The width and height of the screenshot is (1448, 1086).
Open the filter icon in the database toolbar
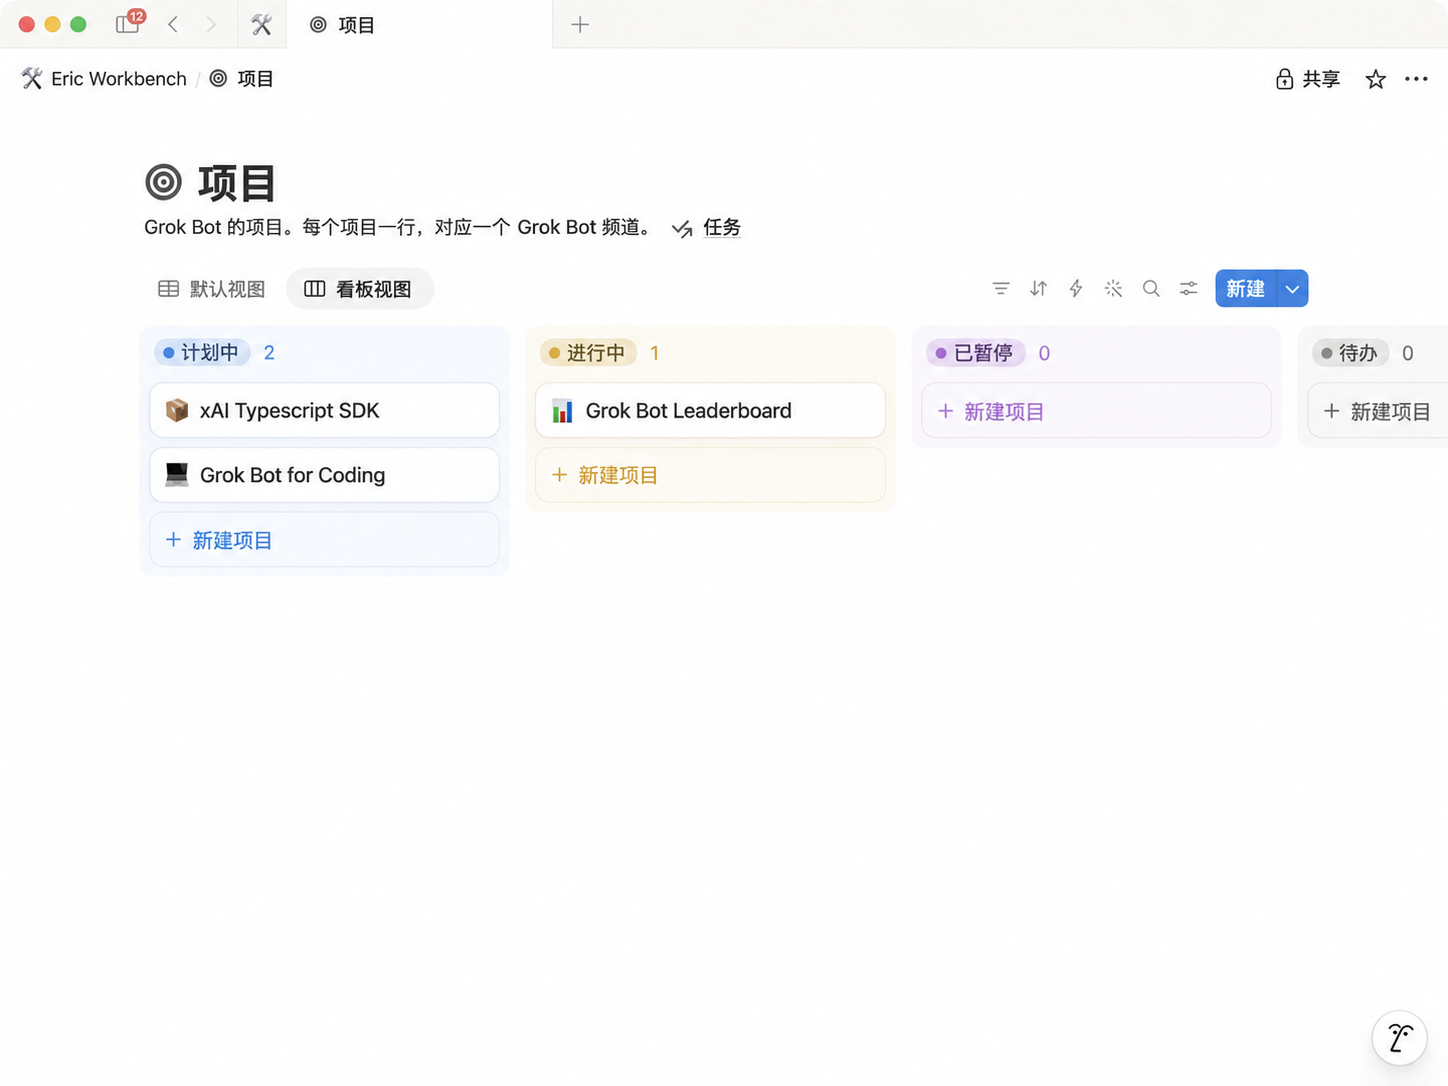(1000, 289)
